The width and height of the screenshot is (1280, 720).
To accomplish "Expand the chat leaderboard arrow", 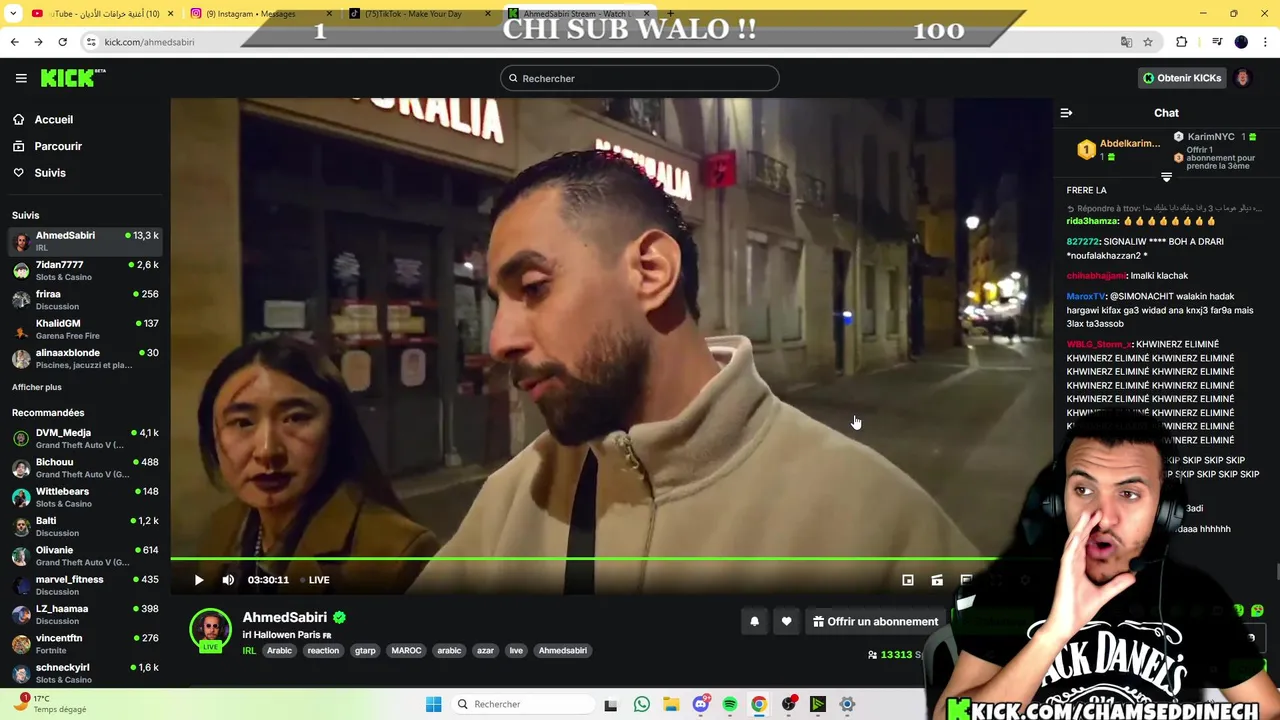I will point(1166,177).
